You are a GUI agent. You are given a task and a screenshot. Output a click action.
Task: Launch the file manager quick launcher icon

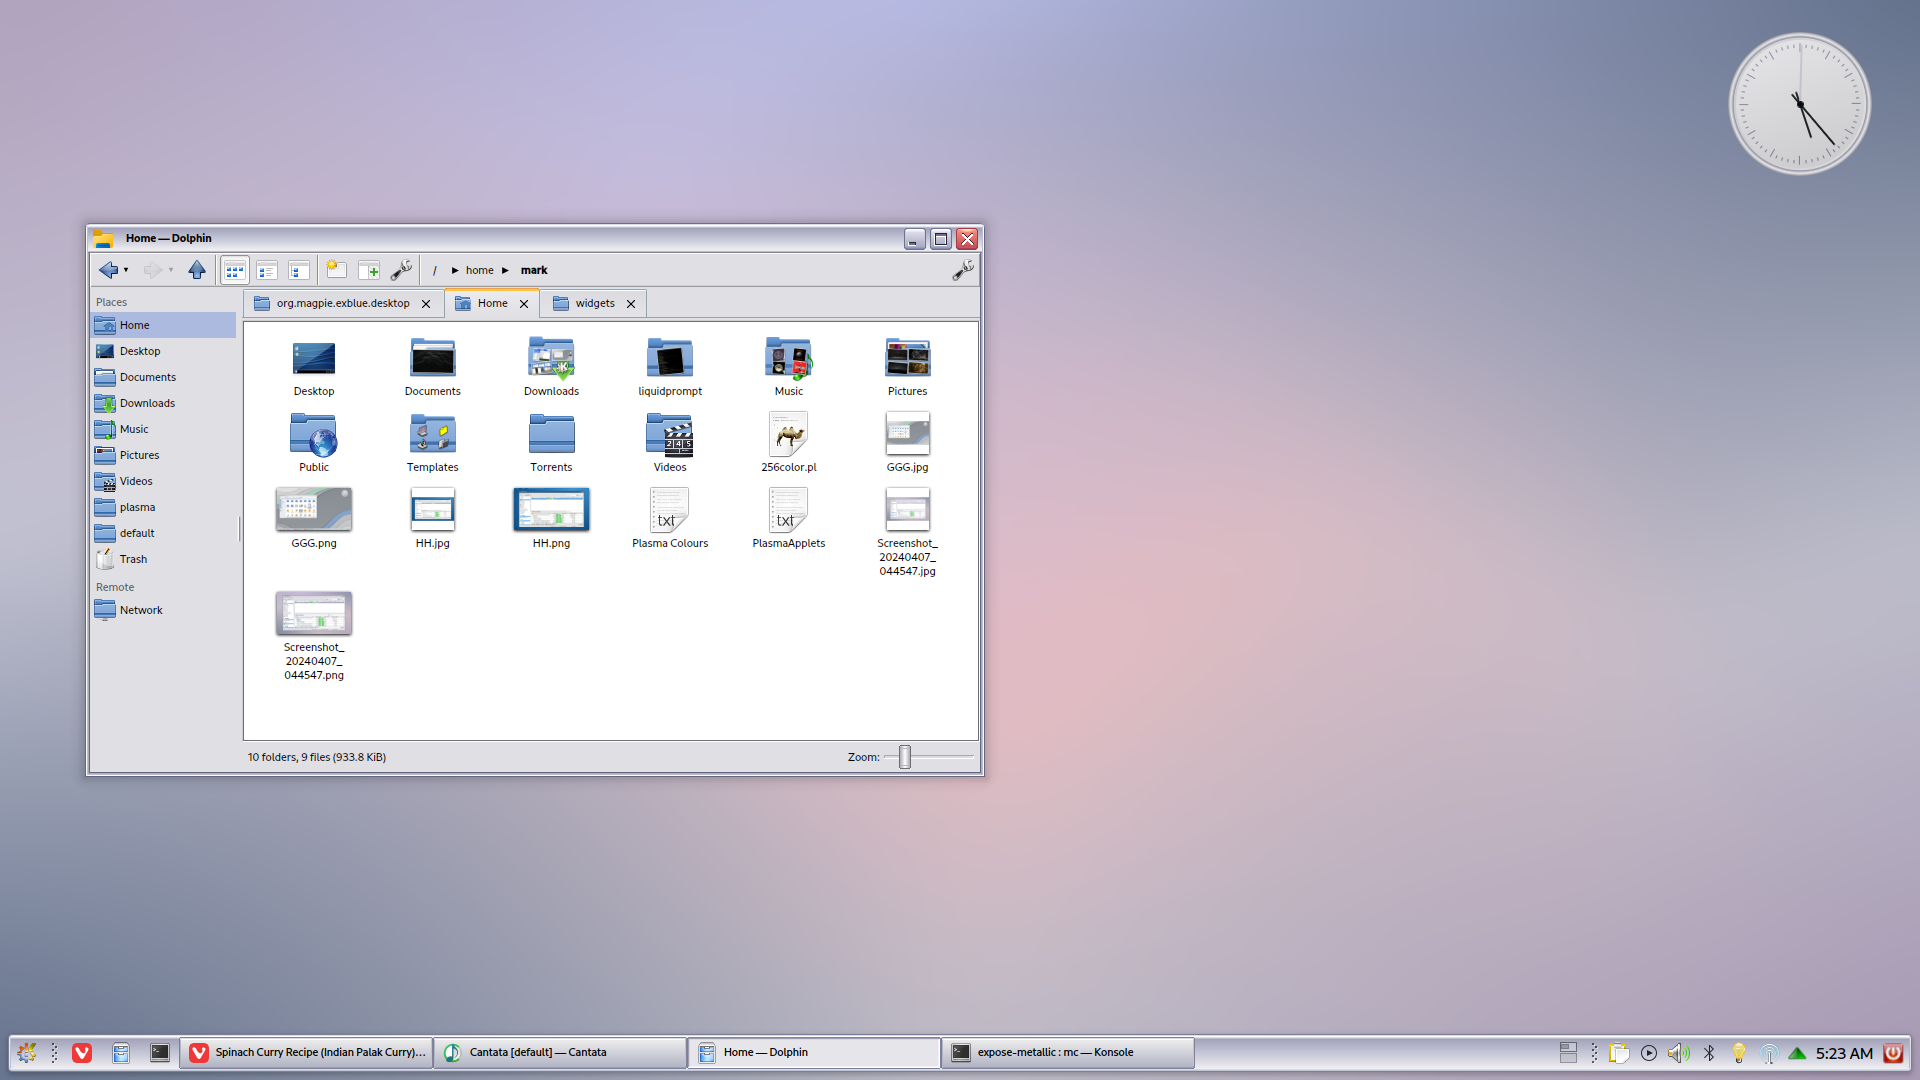(121, 1053)
